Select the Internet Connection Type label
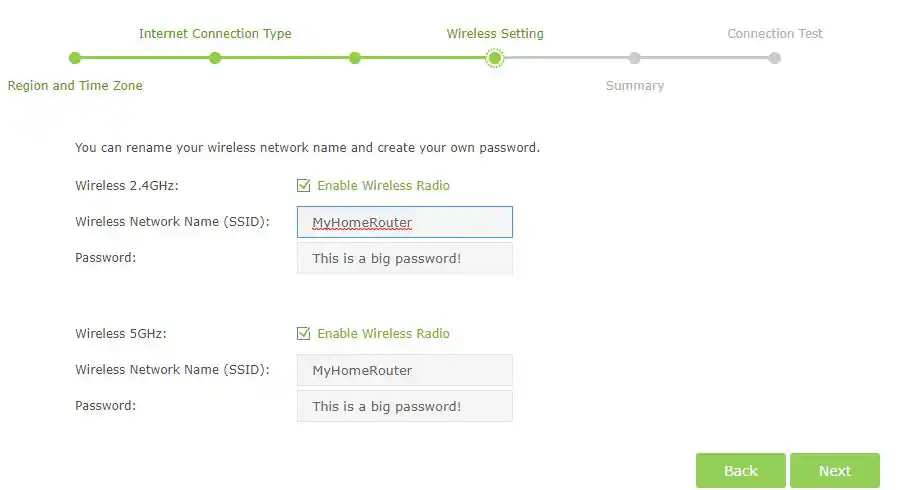 pyautogui.click(x=215, y=34)
